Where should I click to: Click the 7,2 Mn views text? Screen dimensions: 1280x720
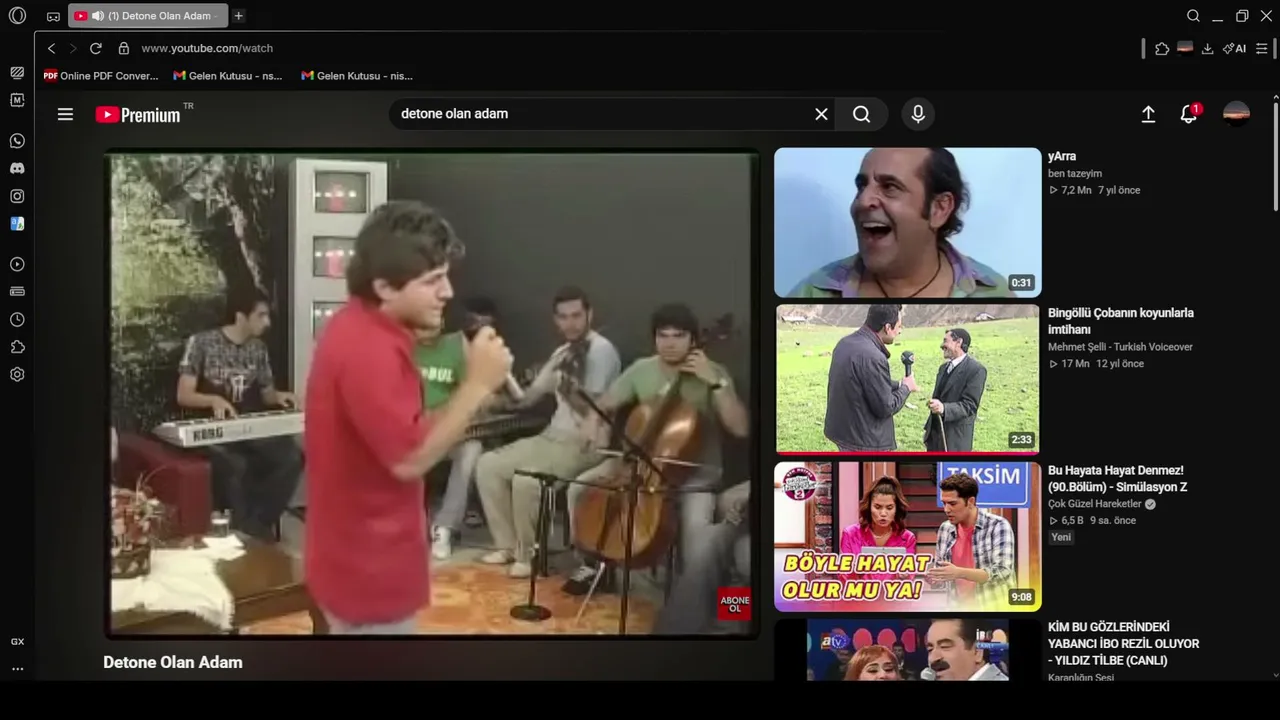click(x=1076, y=190)
